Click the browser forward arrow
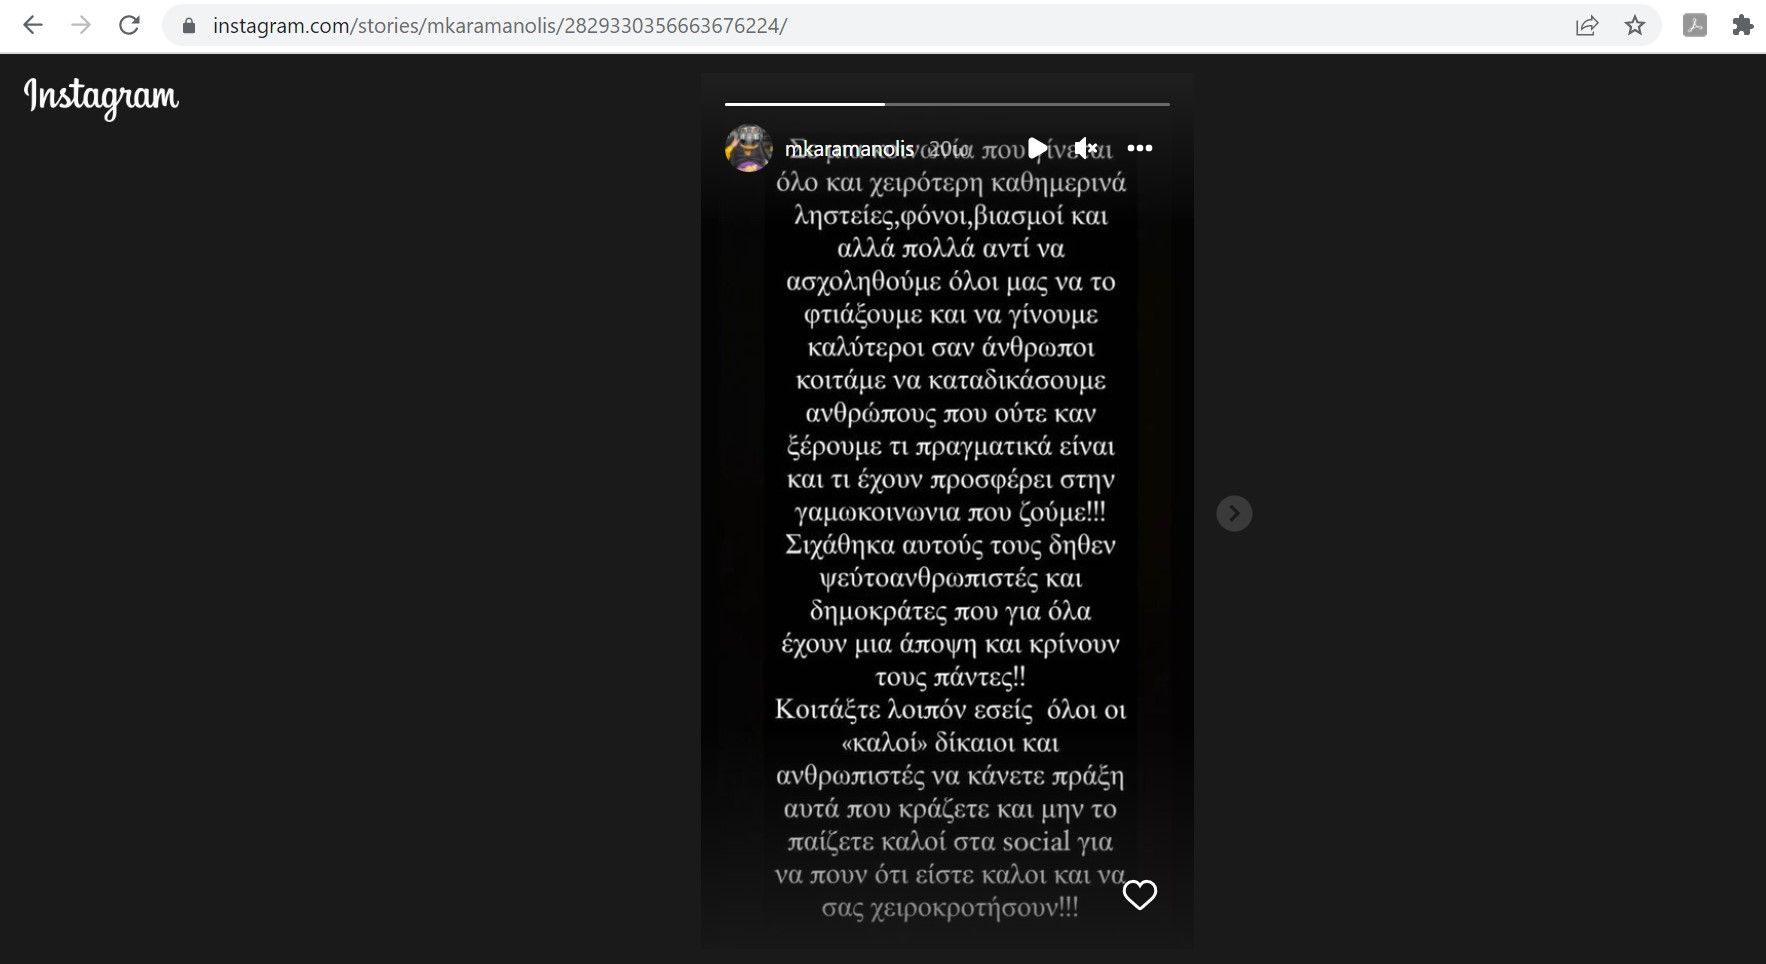The image size is (1766, 964). 81,25
